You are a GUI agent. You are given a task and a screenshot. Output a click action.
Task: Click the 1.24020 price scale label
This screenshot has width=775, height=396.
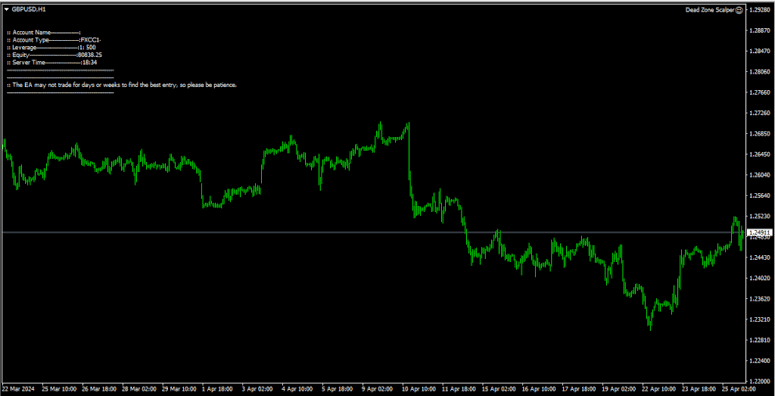[x=760, y=278]
